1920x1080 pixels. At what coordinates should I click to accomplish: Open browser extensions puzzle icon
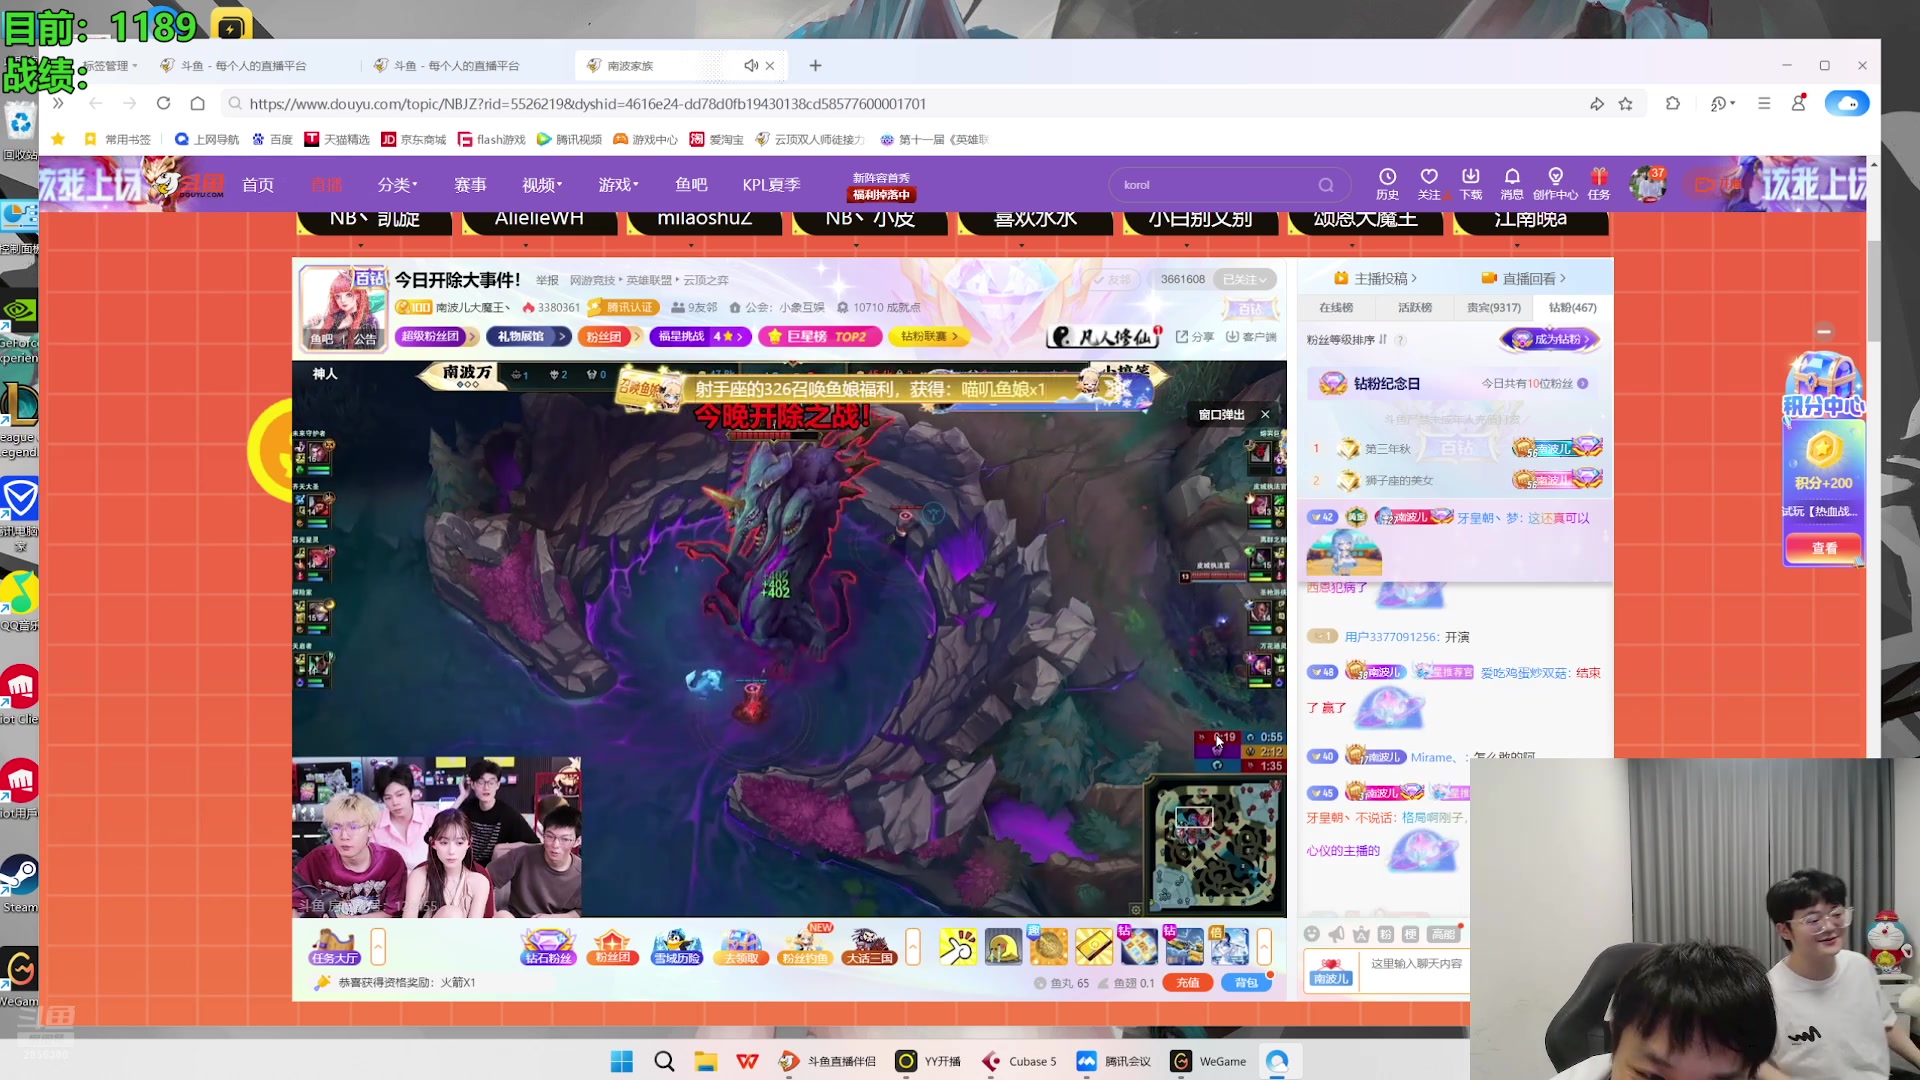click(x=1673, y=103)
